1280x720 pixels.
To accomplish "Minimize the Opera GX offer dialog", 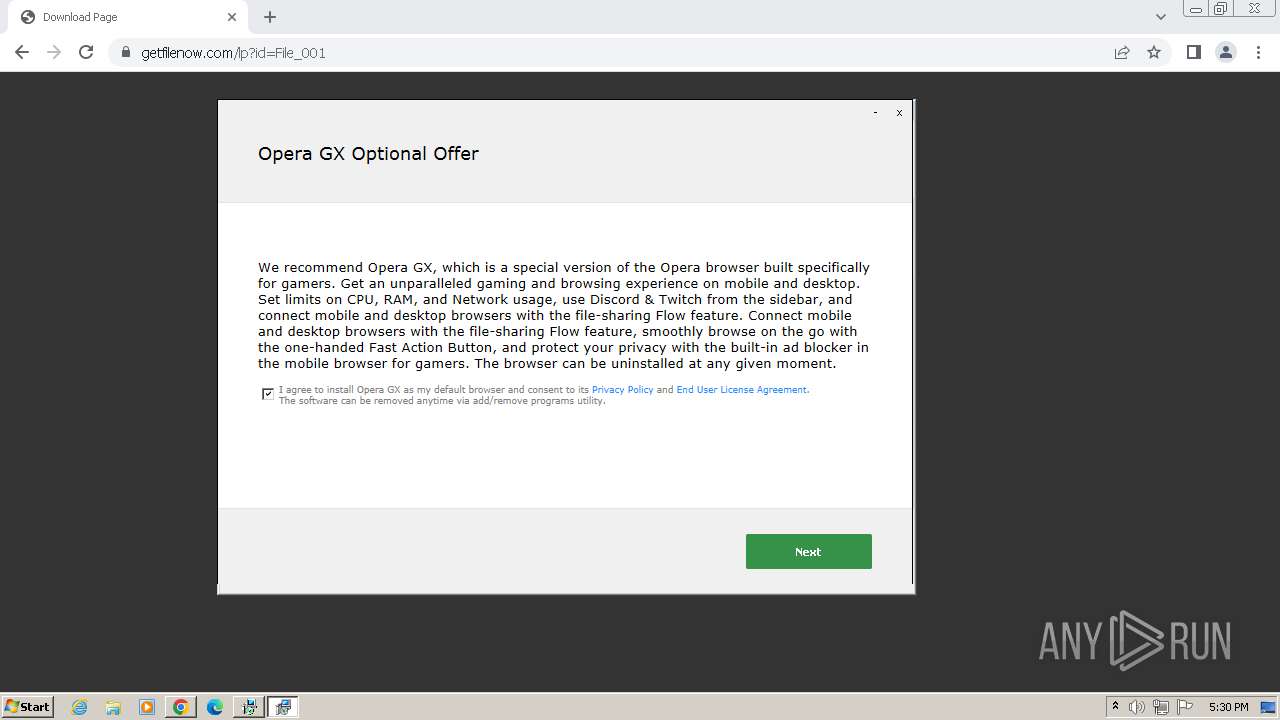I will tap(875, 113).
